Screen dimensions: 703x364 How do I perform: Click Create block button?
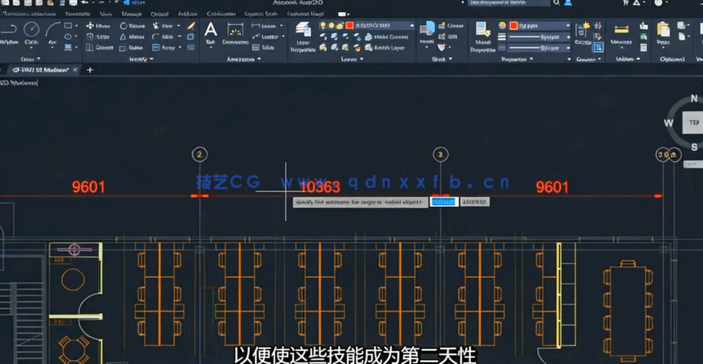pos(451,26)
